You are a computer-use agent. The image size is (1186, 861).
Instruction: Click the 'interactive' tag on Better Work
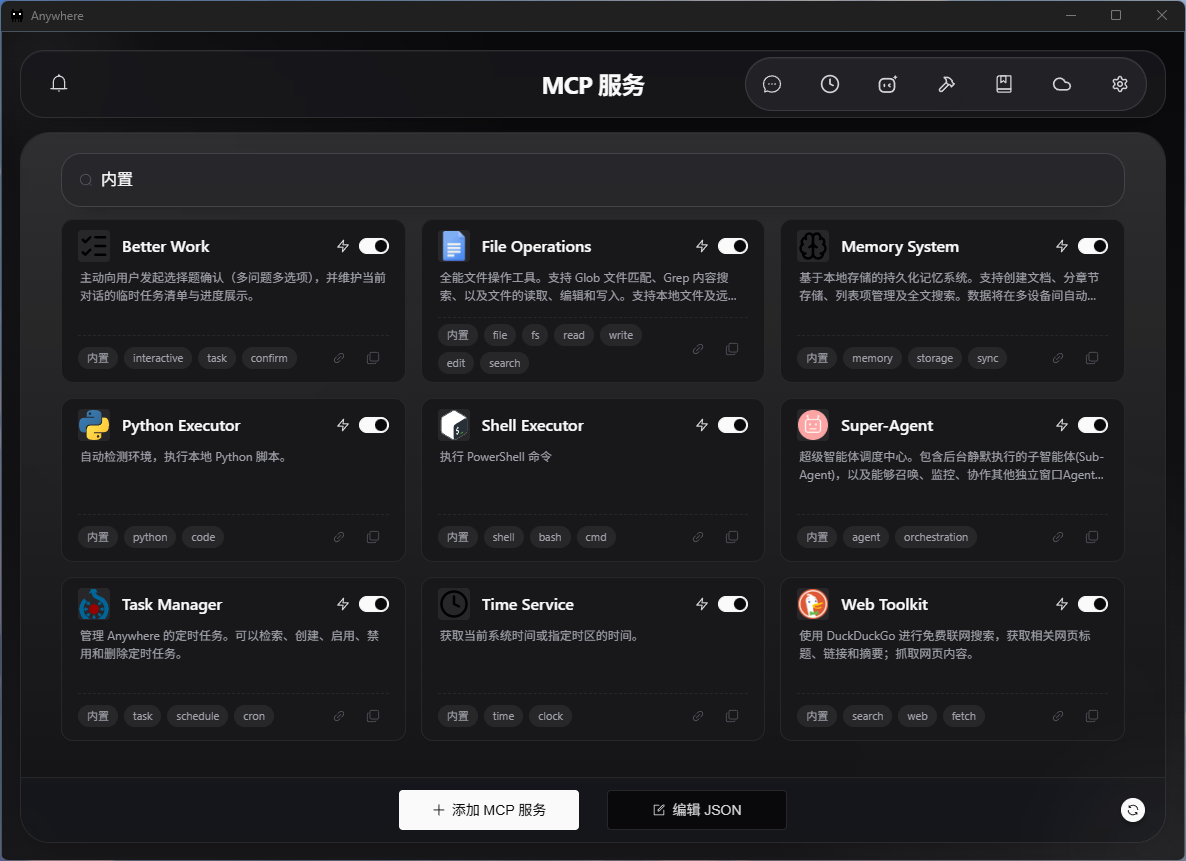coord(158,358)
